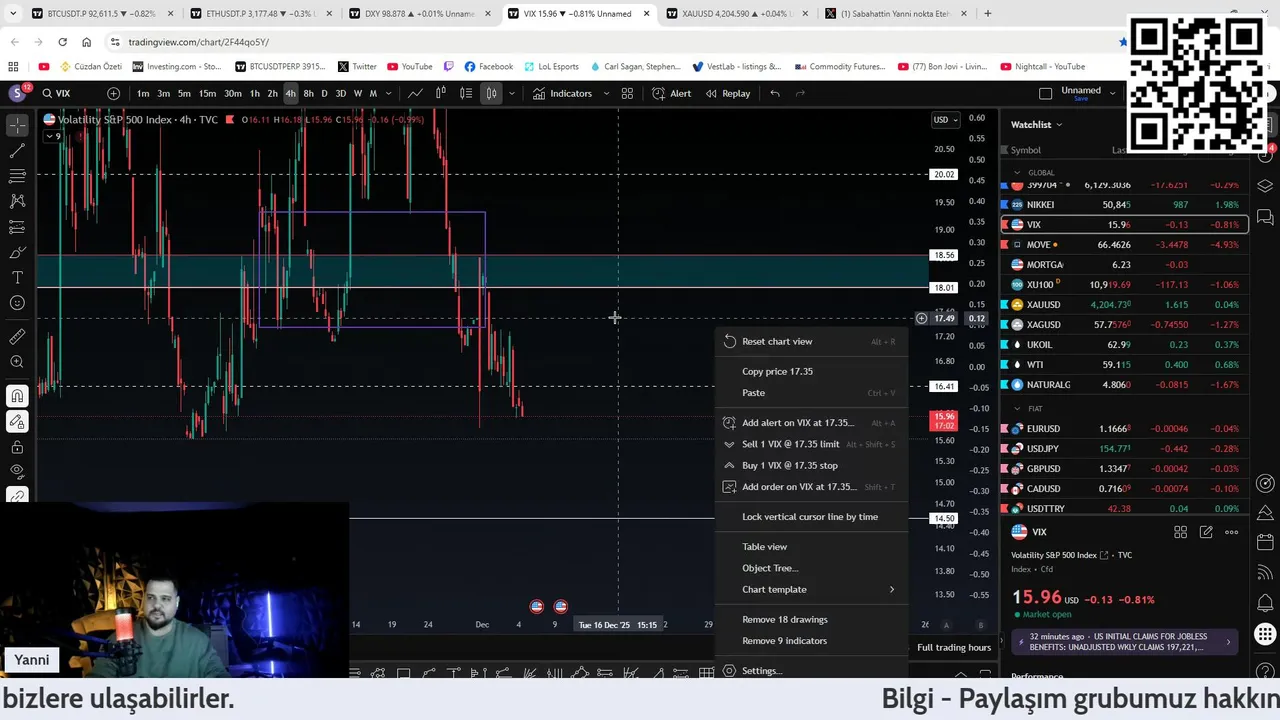This screenshot has width=1280, height=720.
Task: Open USDJPY from the watchlist
Action: pos(1125,448)
